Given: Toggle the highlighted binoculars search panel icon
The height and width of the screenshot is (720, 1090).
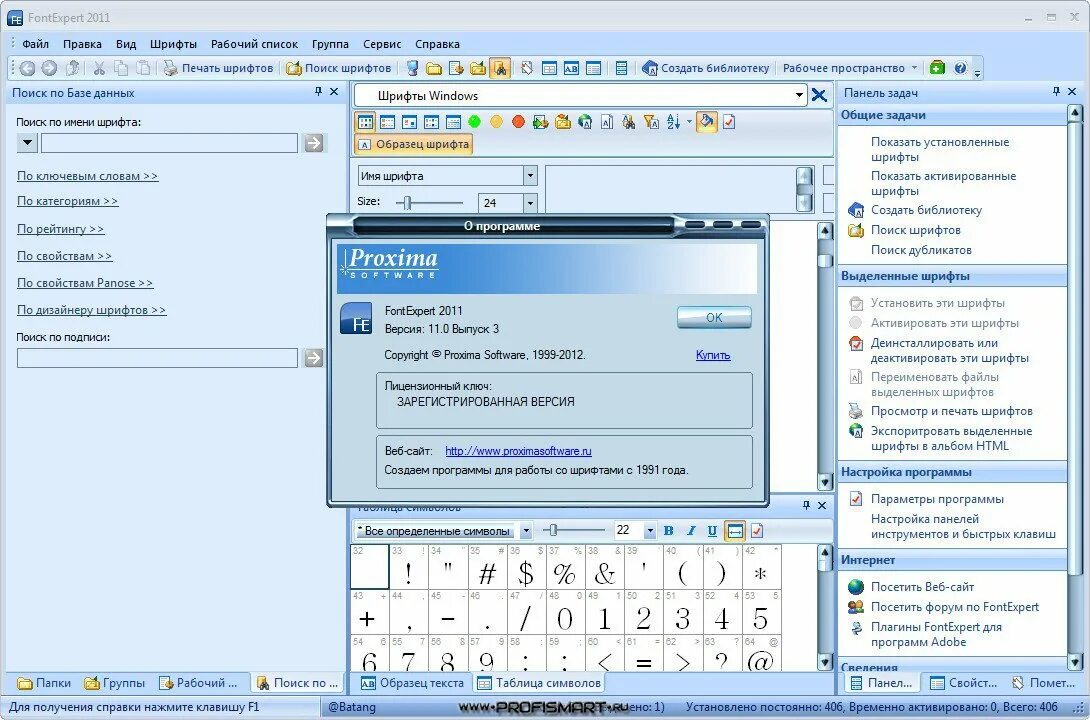Looking at the screenshot, I should 499,68.
